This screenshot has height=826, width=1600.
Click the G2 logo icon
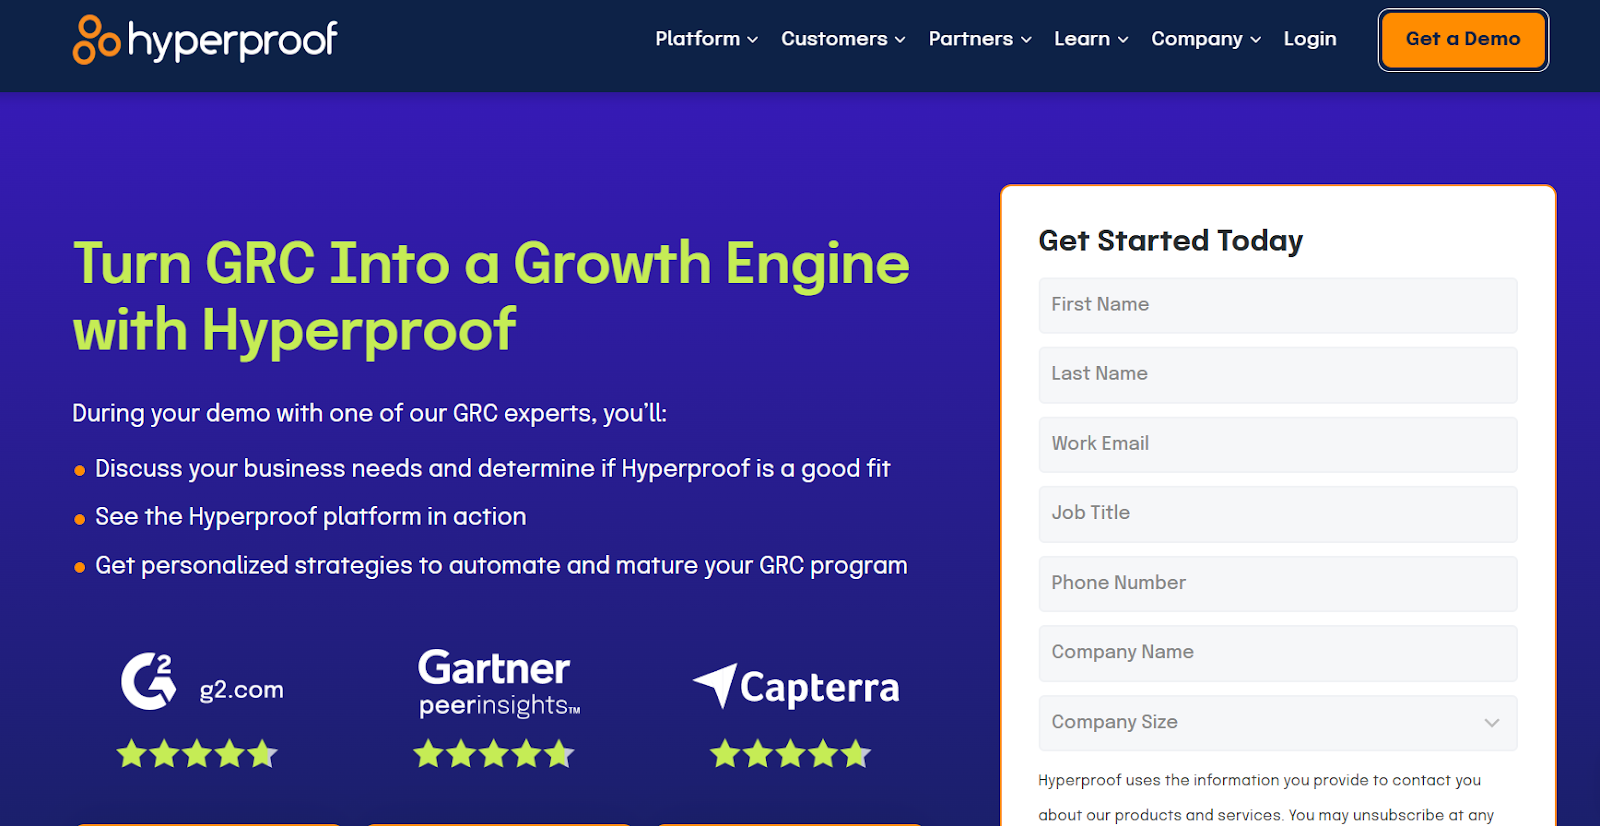point(149,681)
